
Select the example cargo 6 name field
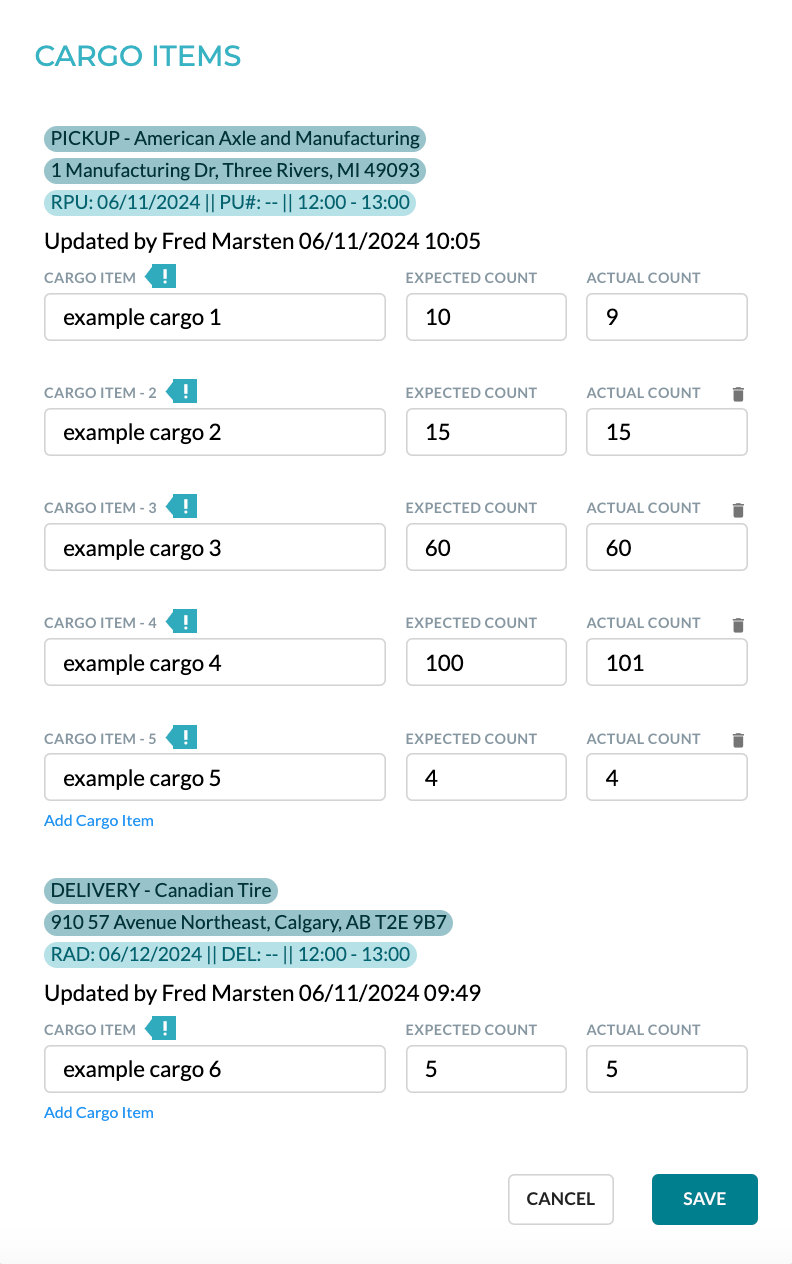[x=215, y=1069]
